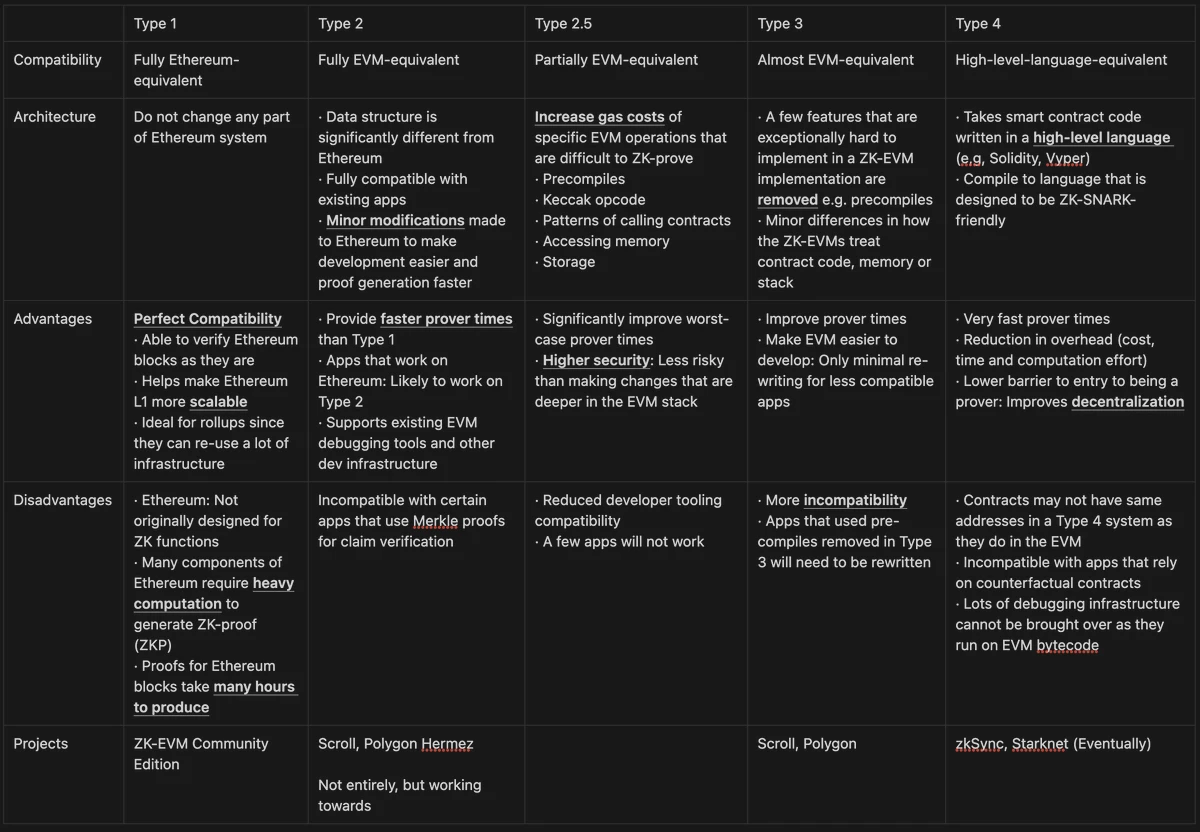Select the Advantages row label

tap(52, 319)
